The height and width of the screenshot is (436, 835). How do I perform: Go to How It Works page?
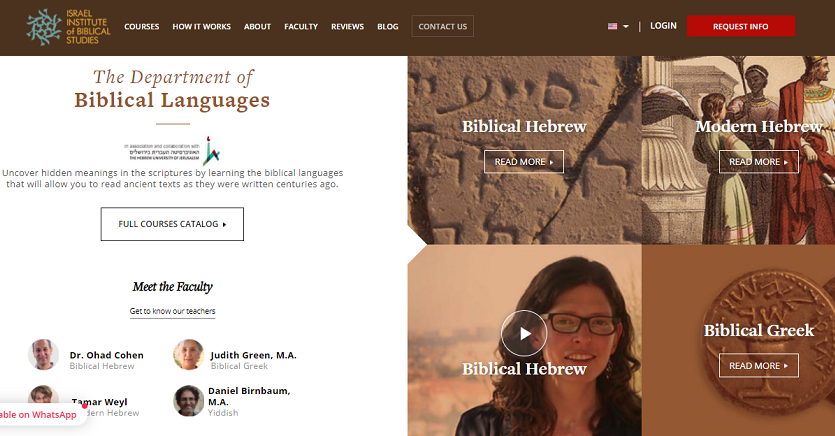click(201, 27)
